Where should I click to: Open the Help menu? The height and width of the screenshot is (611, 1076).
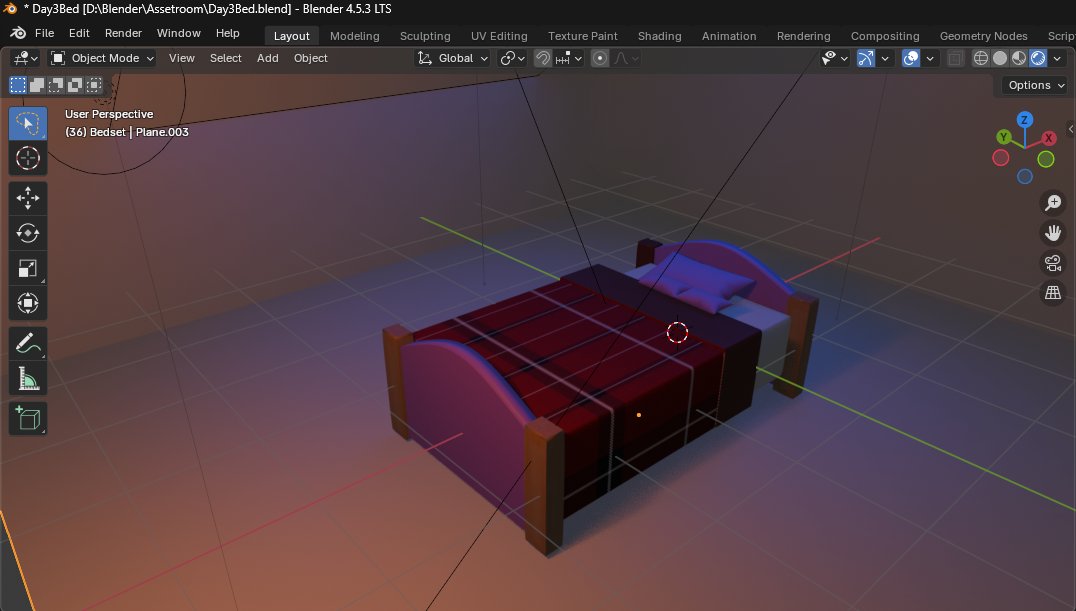tap(228, 33)
